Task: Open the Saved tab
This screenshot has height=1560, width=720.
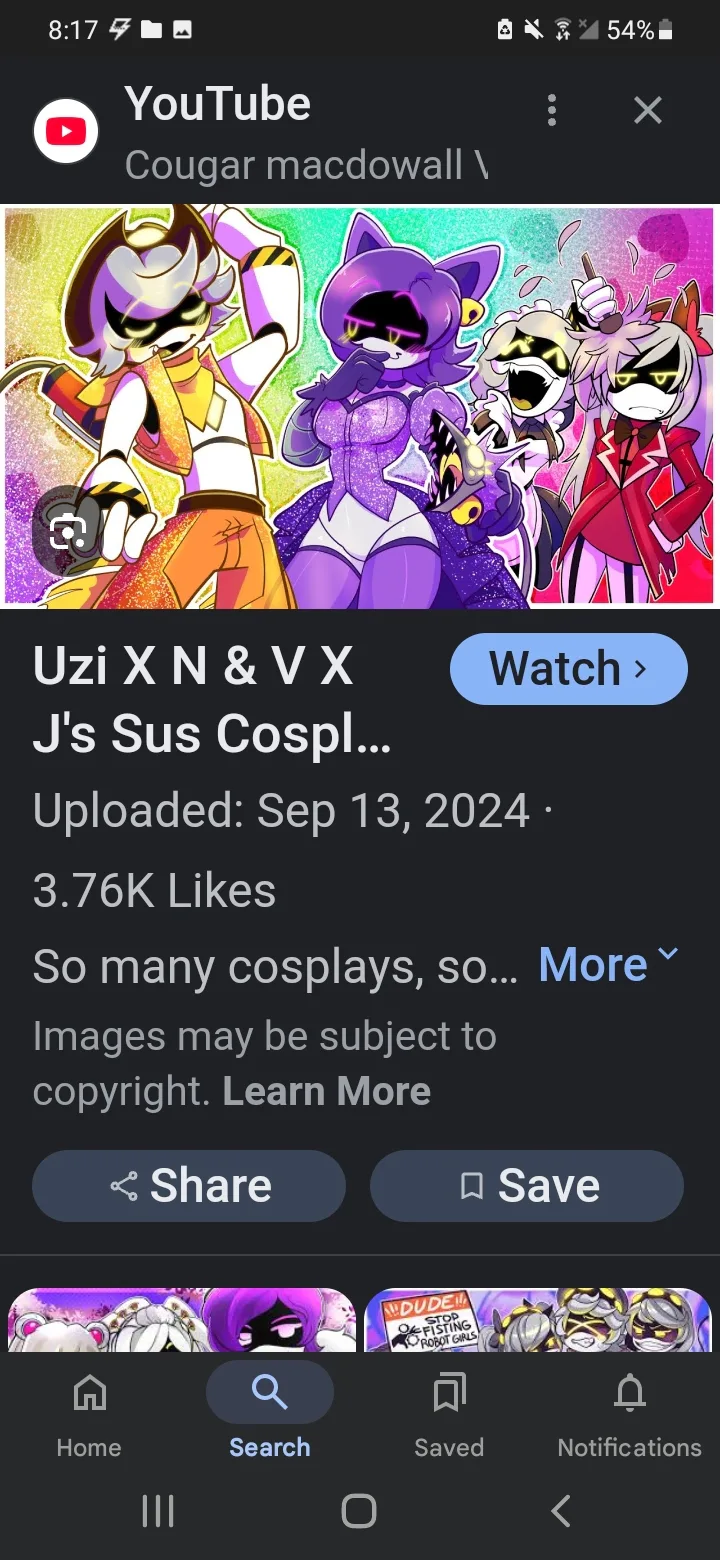Action: click(449, 1412)
